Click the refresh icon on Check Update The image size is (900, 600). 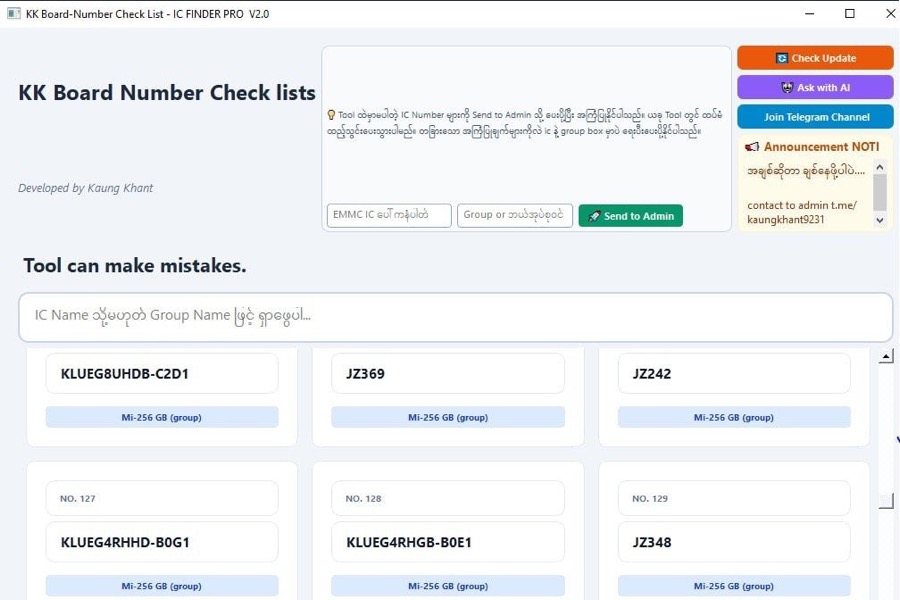(782, 58)
